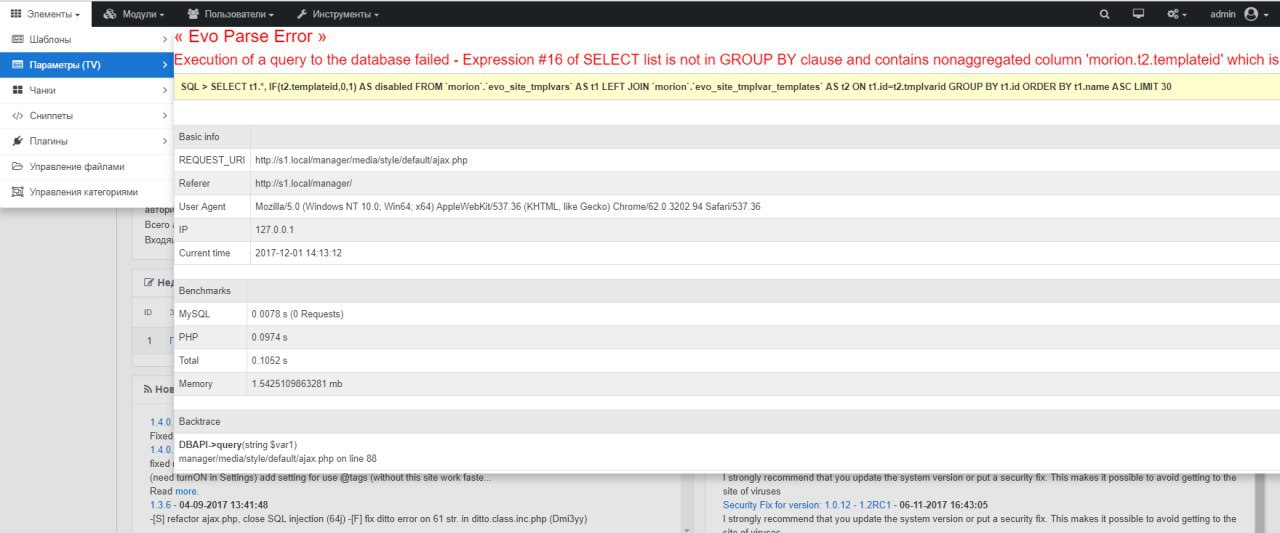Click the admin user avatar icon
This screenshot has width=1280, height=533.
(1250, 14)
